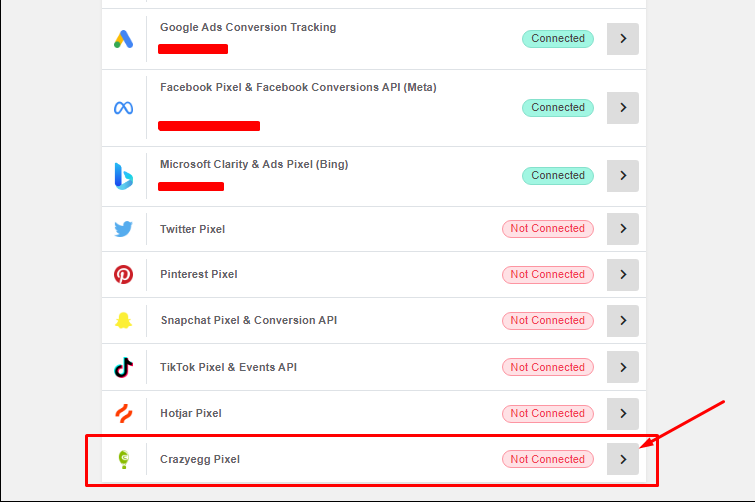Expand Facebook Pixel settings chevron
The width and height of the screenshot is (755, 502).
pos(623,108)
